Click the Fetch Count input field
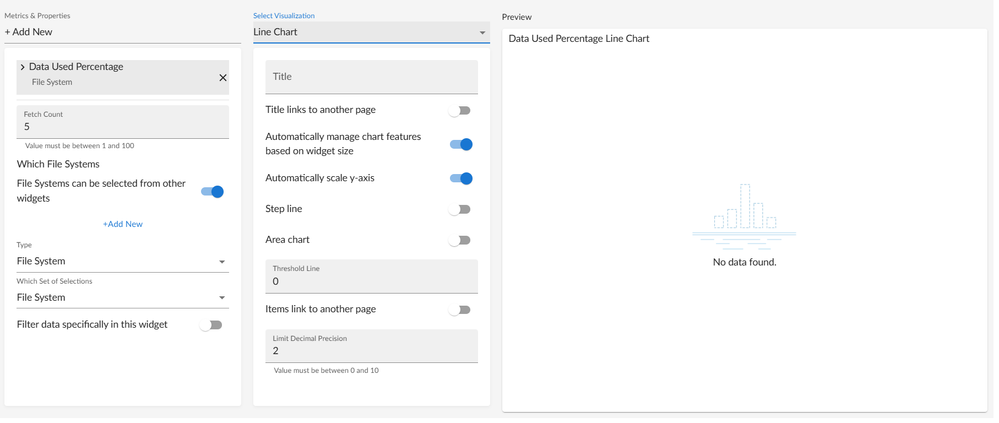 point(122,127)
